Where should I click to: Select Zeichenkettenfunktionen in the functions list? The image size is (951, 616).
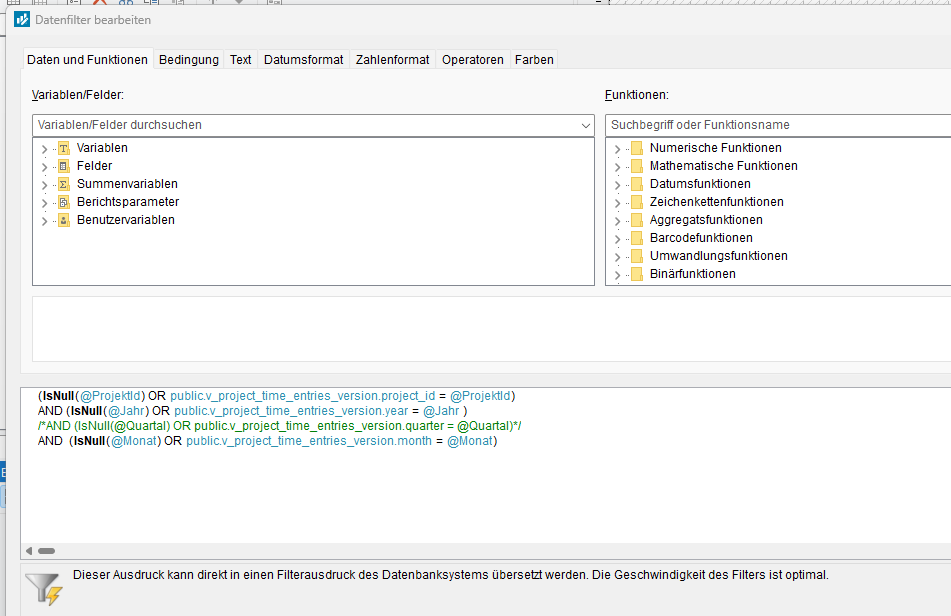716,202
